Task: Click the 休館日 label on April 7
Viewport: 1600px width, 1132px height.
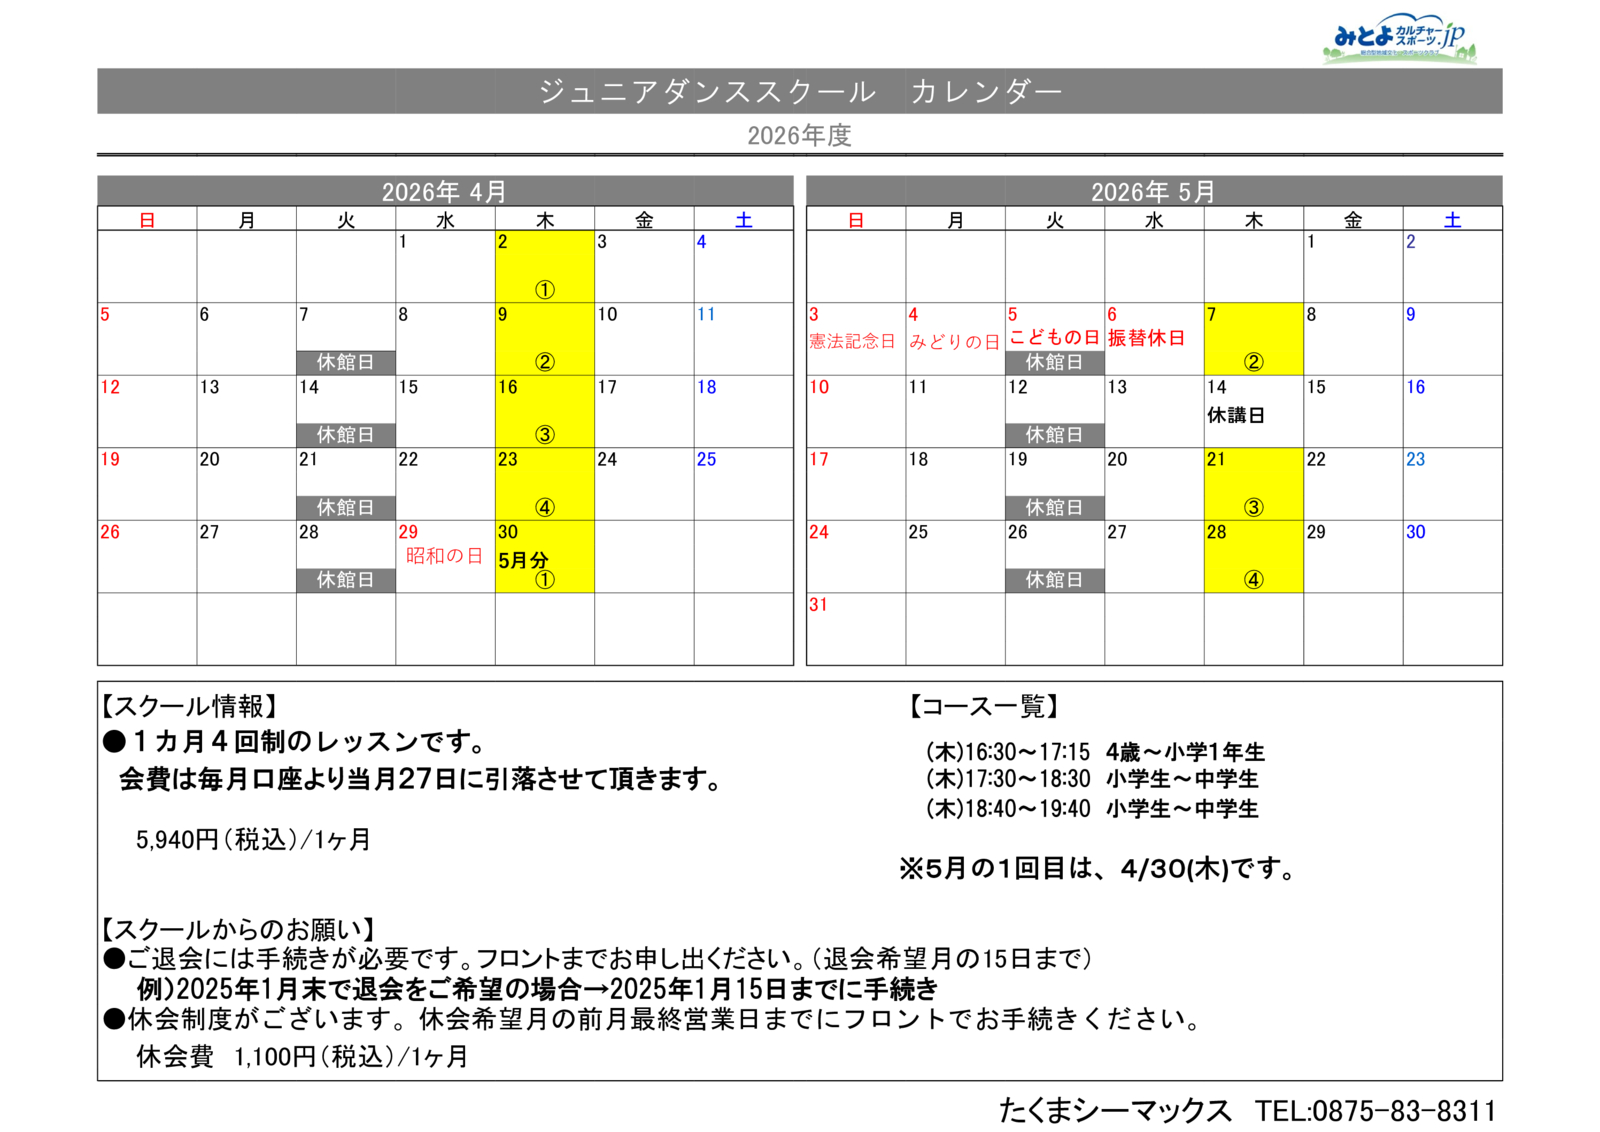Action: (x=345, y=362)
